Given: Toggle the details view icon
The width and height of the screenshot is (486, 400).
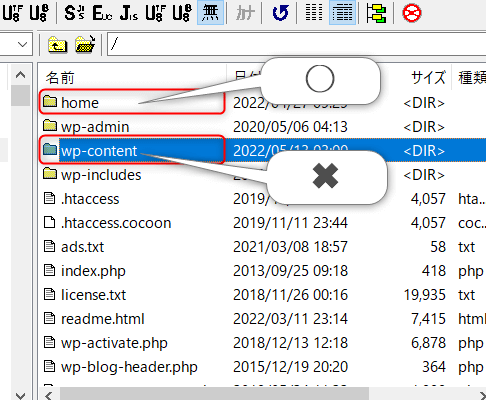Looking at the screenshot, I should coord(342,13).
